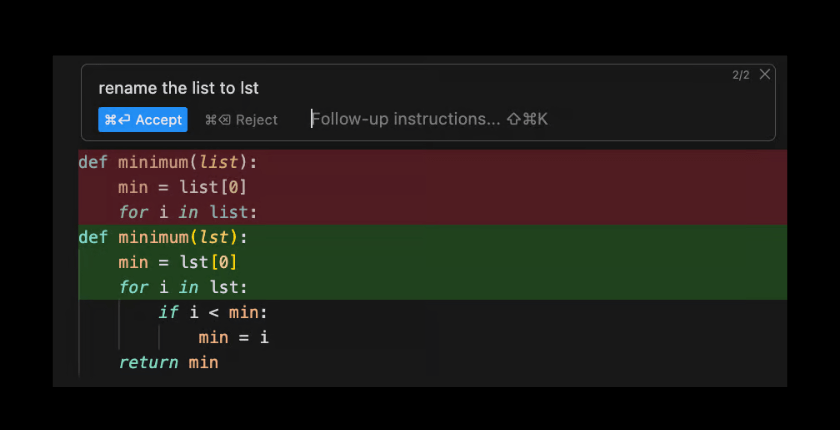Click the added line 'min = lst[0]'
Viewport: 840px width, 430px height.
pyautogui.click(x=177, y=262)
